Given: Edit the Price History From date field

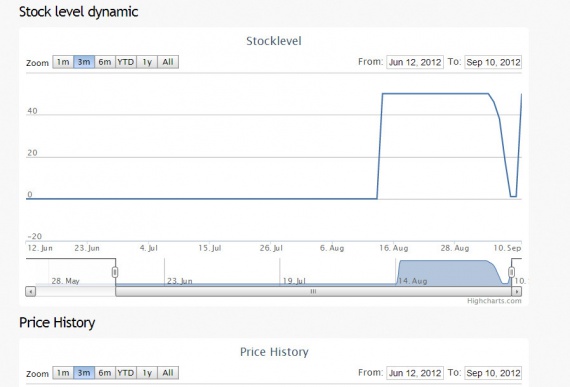Looking at the screenshot, I should point(415,373).
